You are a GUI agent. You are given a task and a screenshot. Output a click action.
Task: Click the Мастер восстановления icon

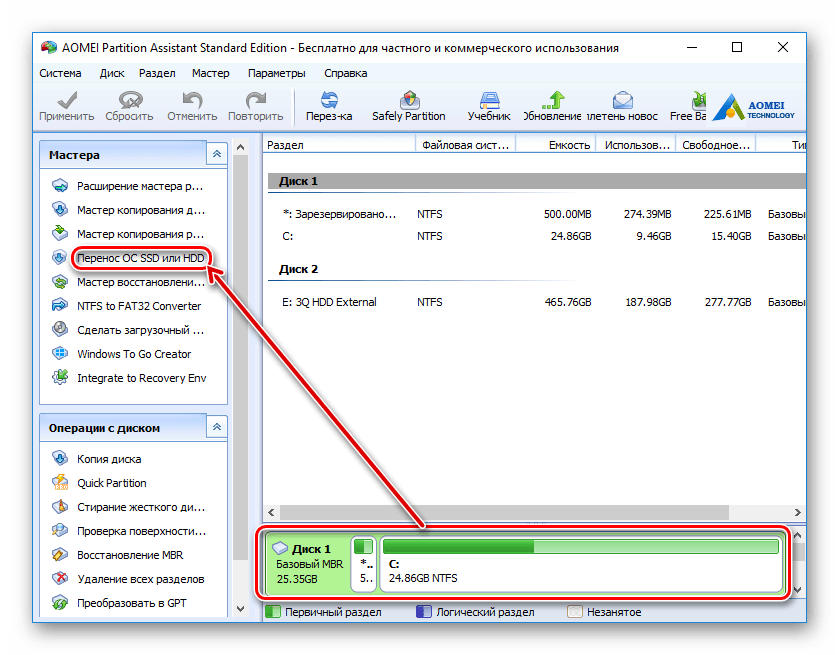click(x=59, y=281)
